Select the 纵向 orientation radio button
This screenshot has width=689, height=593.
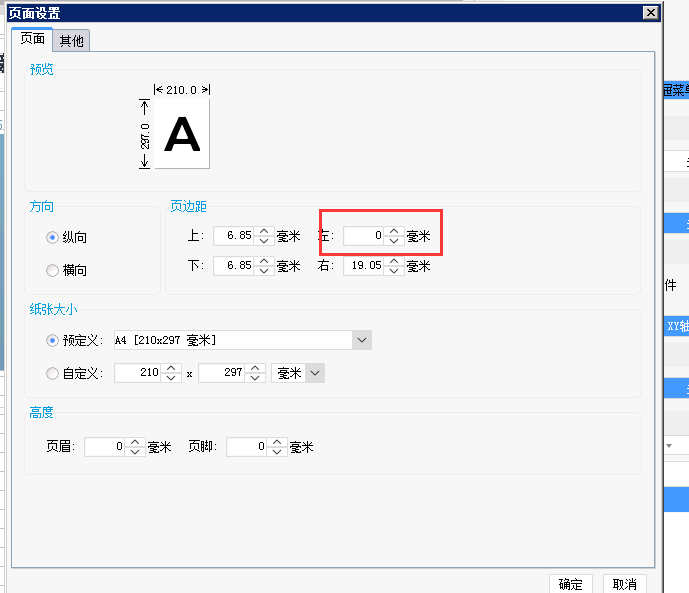click(52, 238)
